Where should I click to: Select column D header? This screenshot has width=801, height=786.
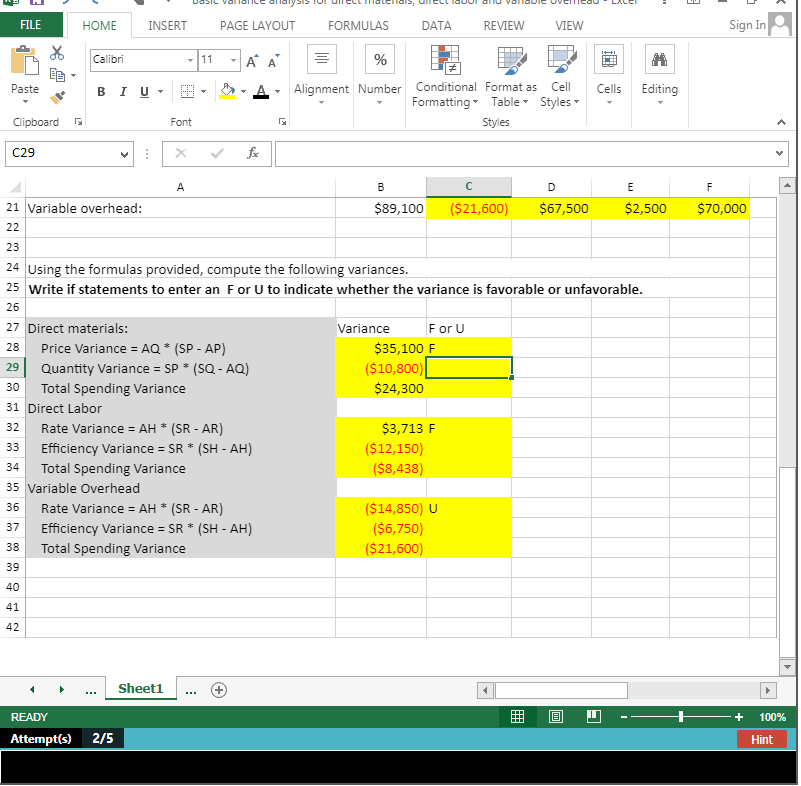pos(552,187)
